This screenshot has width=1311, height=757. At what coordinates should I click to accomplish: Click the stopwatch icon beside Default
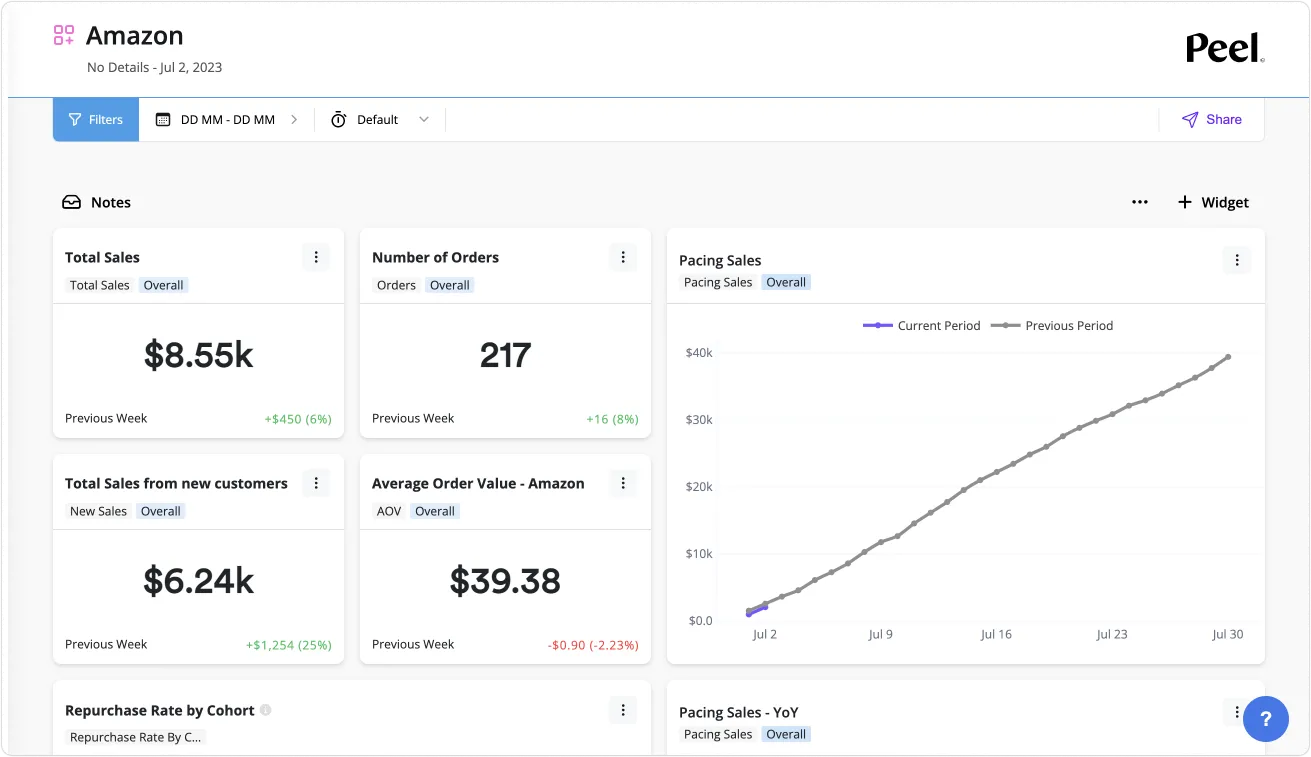[339, 119]
